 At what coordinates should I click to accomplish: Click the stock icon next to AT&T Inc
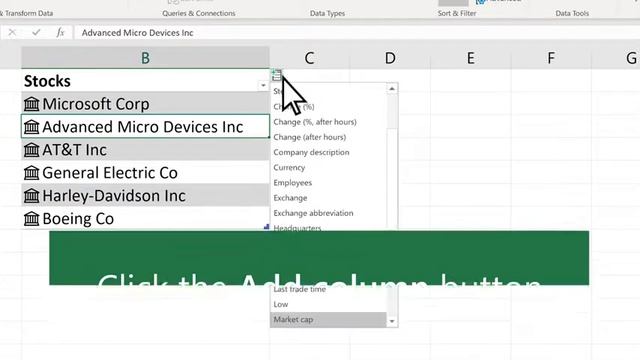pyautogui.click(x=31, y=150)
